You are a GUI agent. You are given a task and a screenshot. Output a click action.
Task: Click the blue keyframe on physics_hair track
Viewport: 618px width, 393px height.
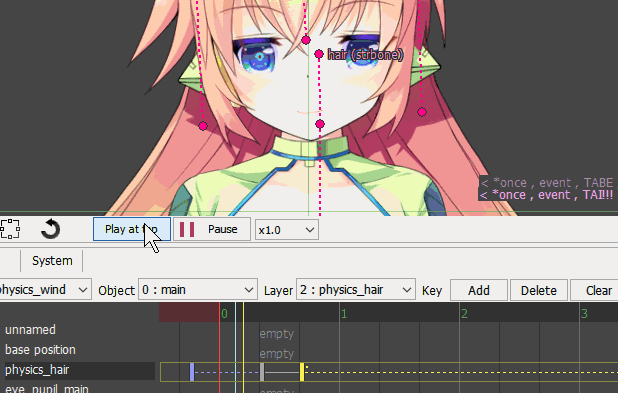[192, 372]
